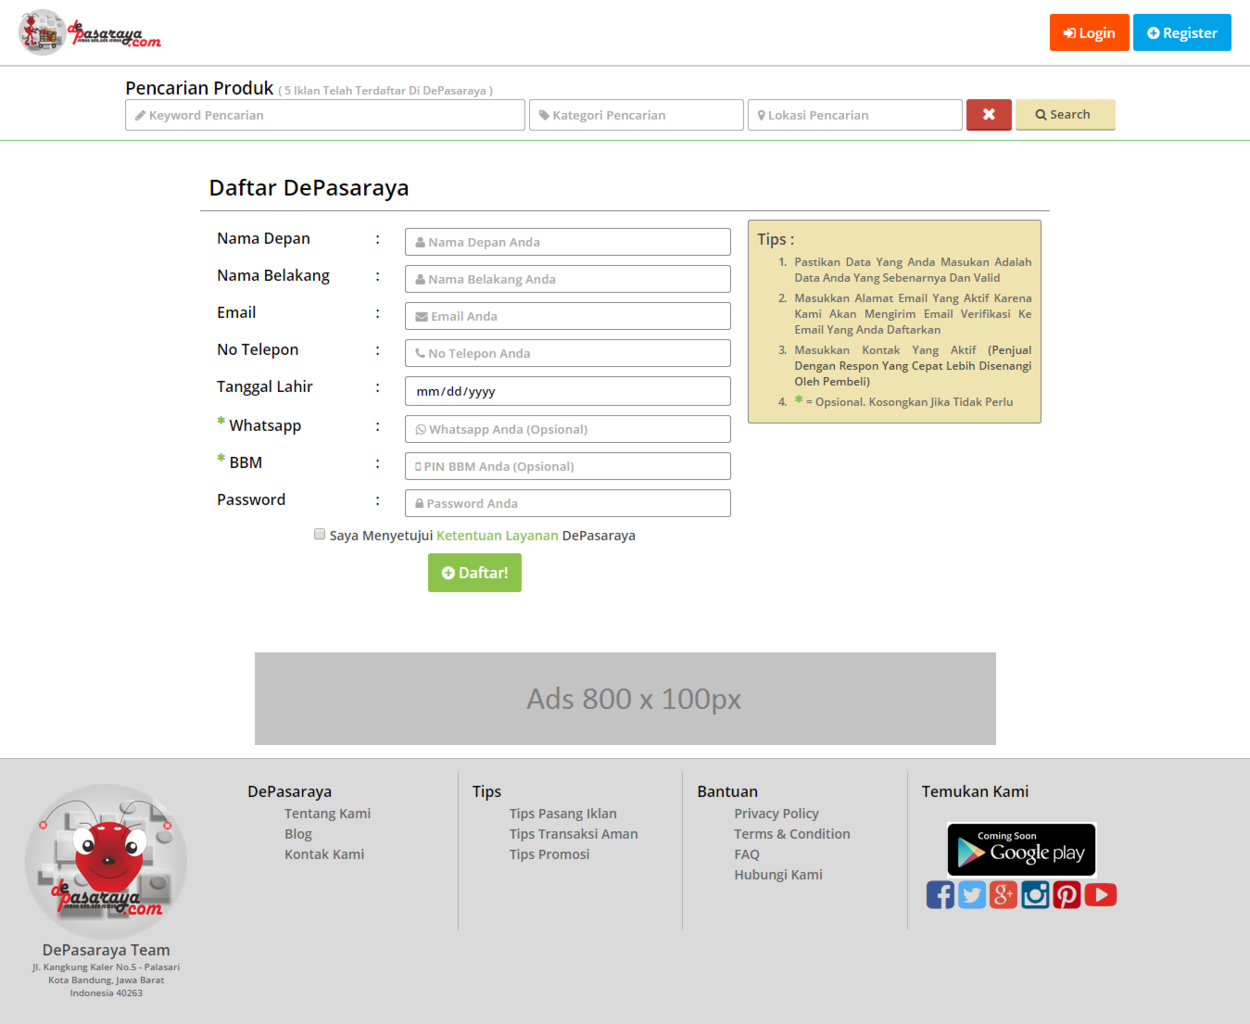This screenshot has width=1250, height=1024.
Task: Focus the Nama Belakang Anda field
Action: tap(568, 279)
